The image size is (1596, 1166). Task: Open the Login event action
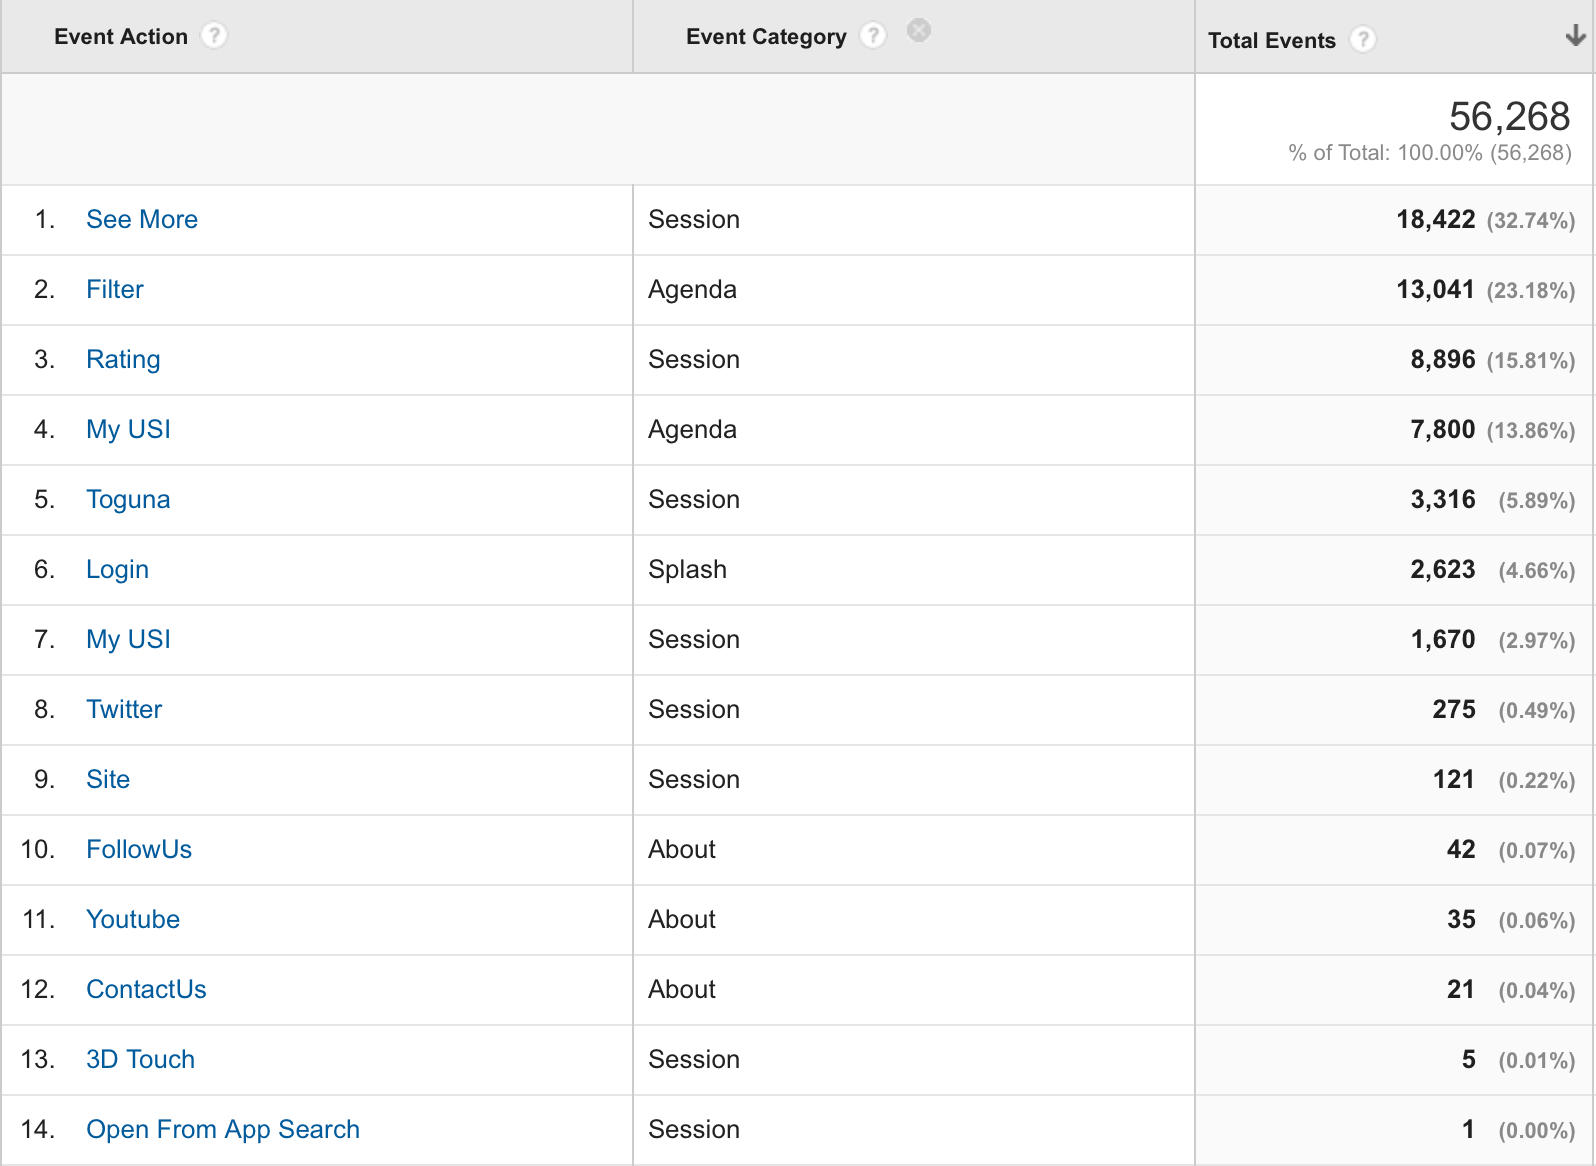(x=117, y=569)
